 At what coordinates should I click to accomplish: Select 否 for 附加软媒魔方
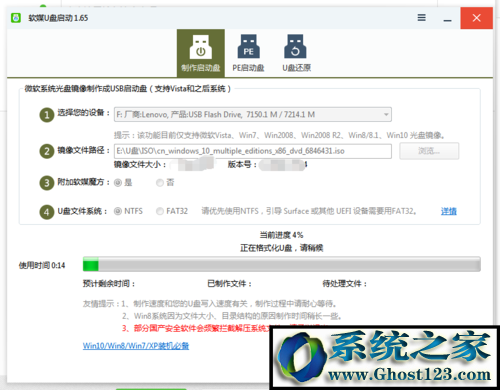tap(165, 183)
